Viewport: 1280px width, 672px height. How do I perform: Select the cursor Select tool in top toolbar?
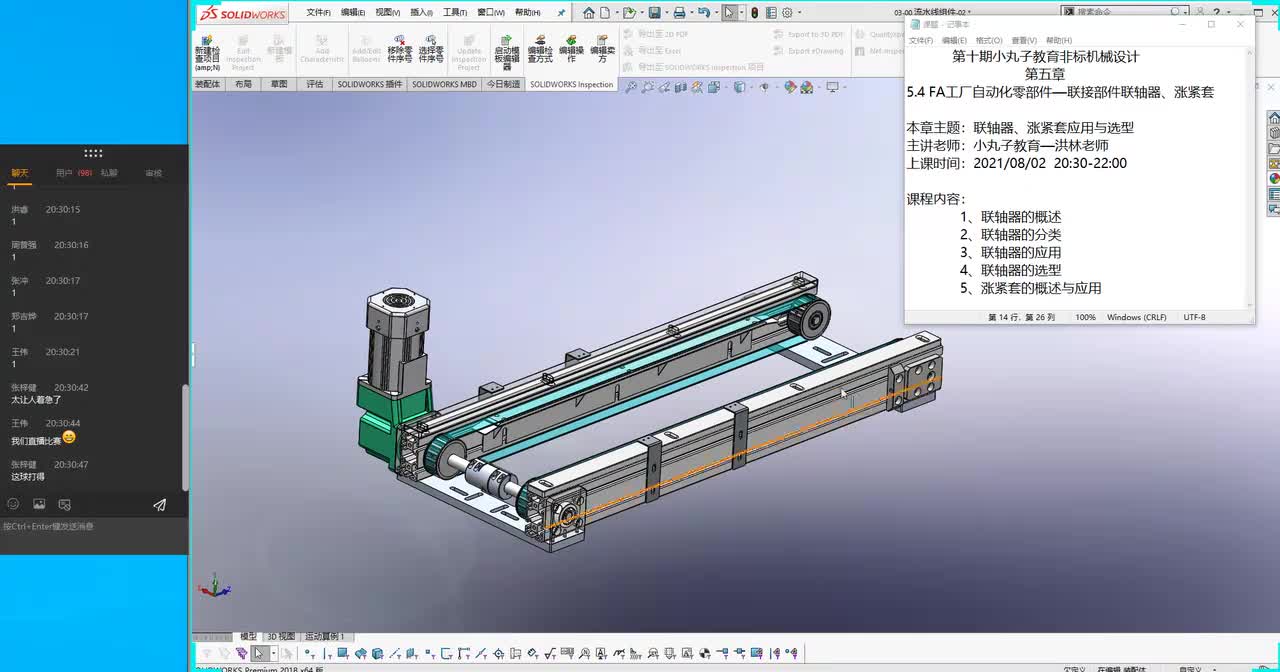[729, 12]
